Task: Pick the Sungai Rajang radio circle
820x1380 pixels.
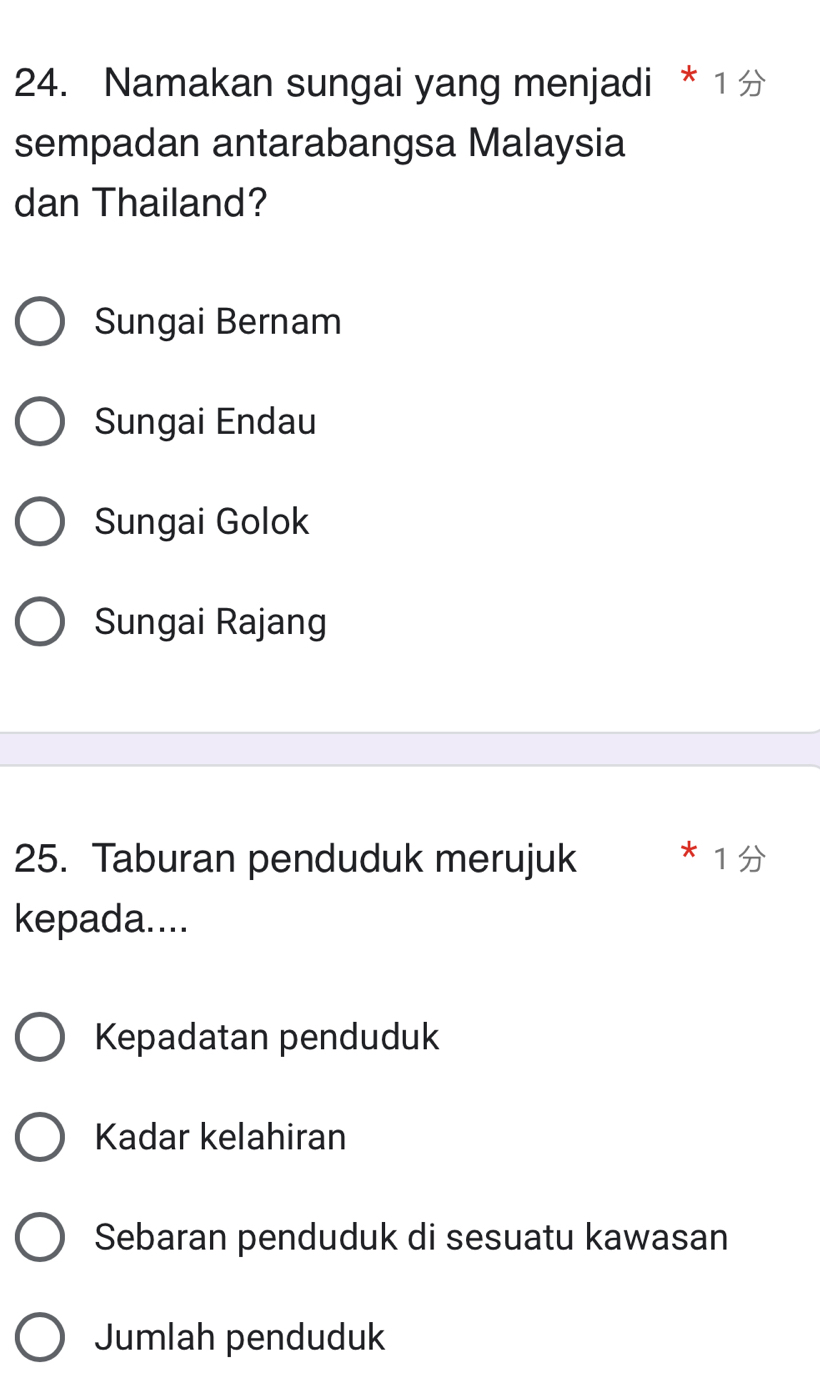Action: (x=40, y=622)
